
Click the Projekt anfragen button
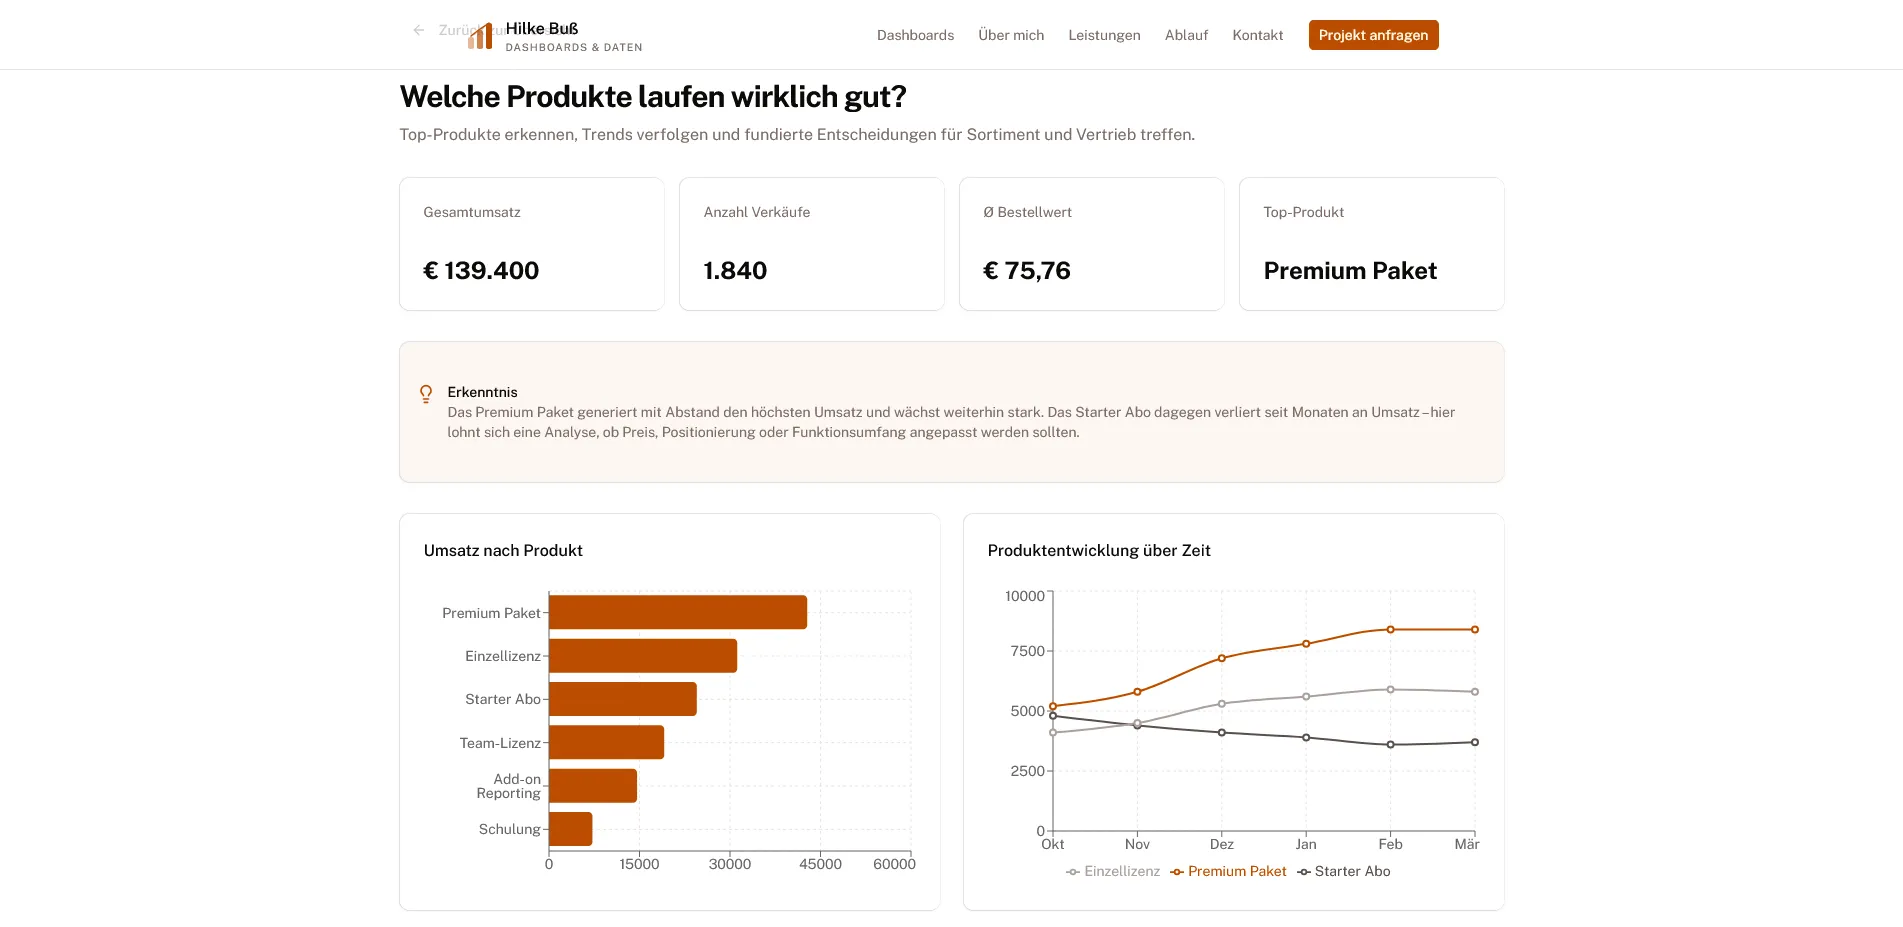pos(1373,35)
